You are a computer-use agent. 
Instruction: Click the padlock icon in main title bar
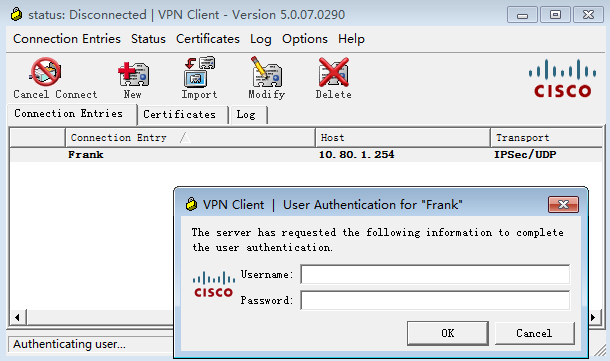(16, 14)
